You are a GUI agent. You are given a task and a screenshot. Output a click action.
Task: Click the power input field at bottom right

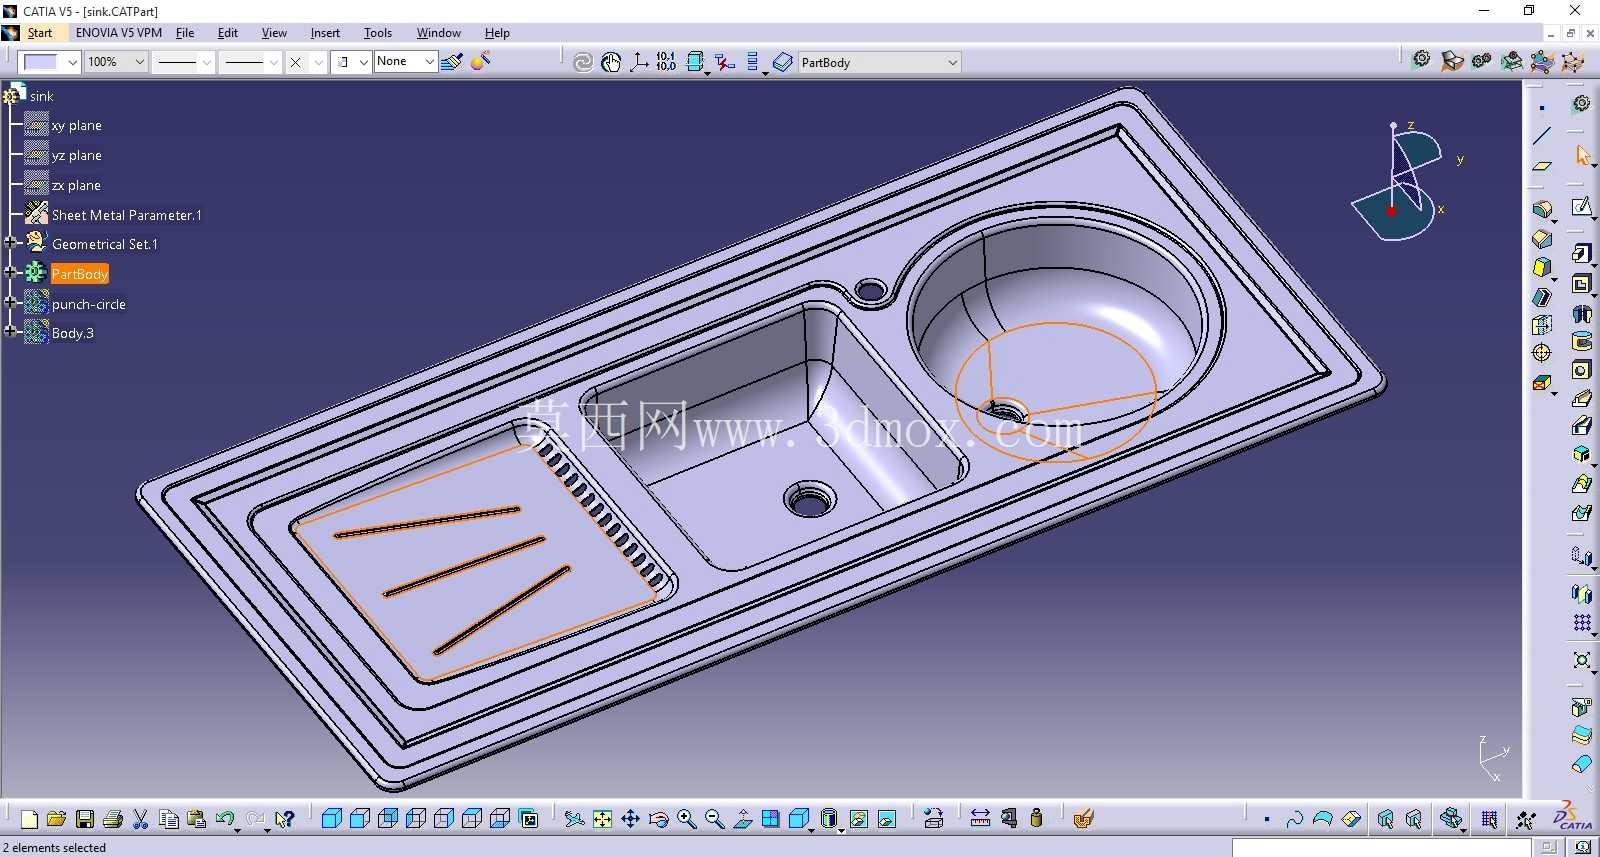pos(1382,848)
